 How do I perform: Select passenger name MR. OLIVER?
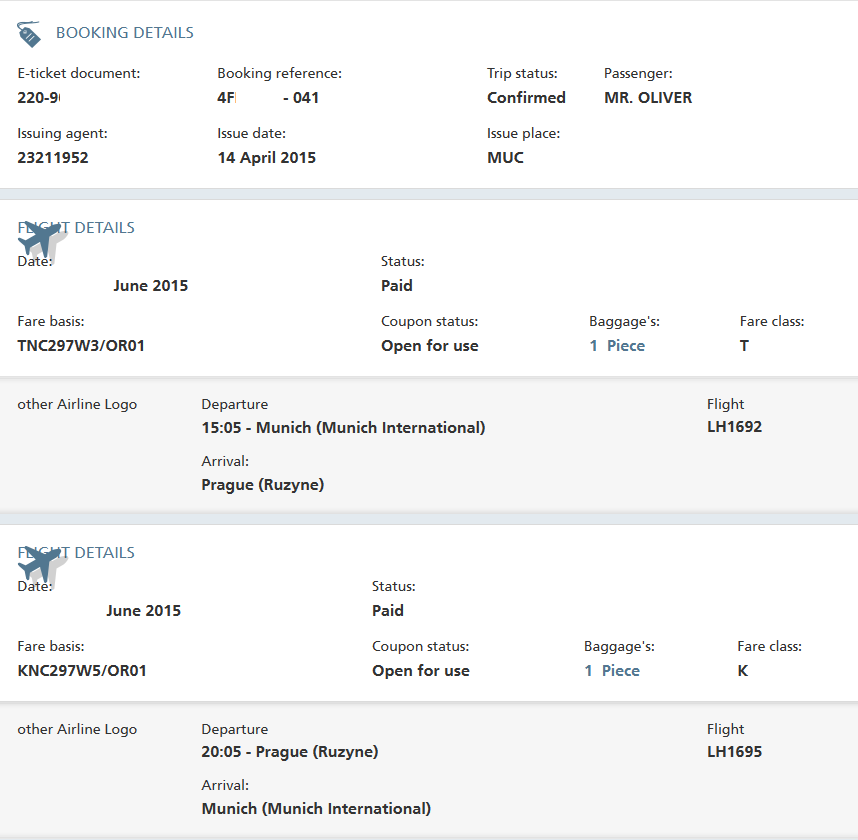[x=648, y=98]
